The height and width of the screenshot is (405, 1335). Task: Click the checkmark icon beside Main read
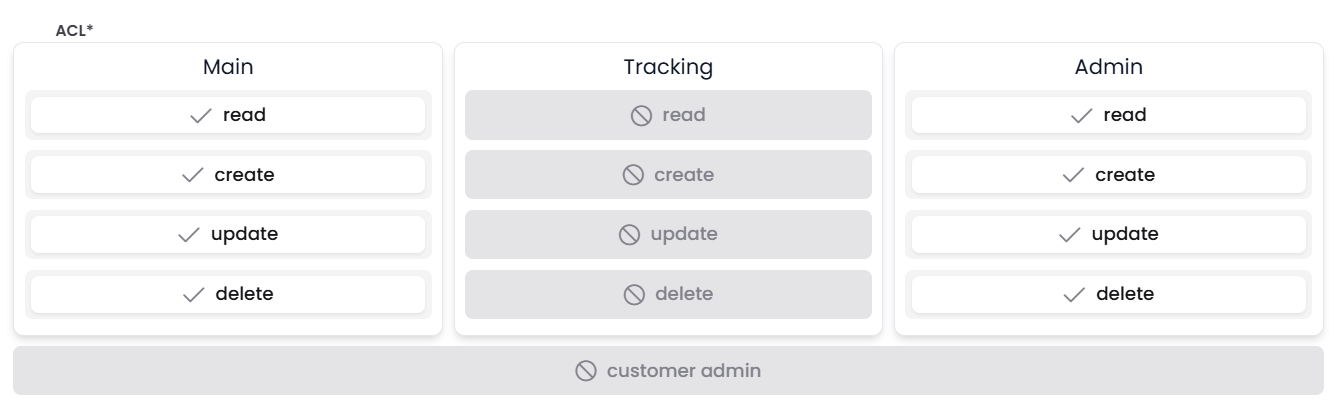coord(201,116)
